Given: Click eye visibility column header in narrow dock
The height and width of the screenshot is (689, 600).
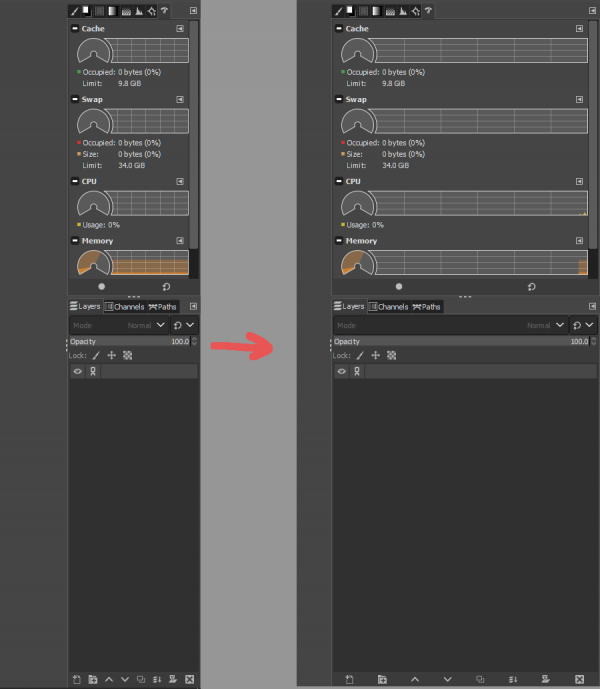Looking at the screenshot, I should click(x=78, y=371).
